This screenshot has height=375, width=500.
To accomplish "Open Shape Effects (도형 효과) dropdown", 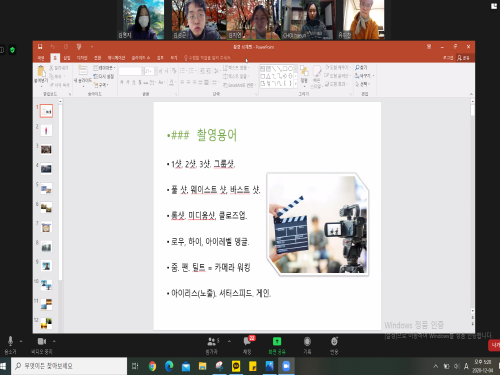I will (336, 84).
